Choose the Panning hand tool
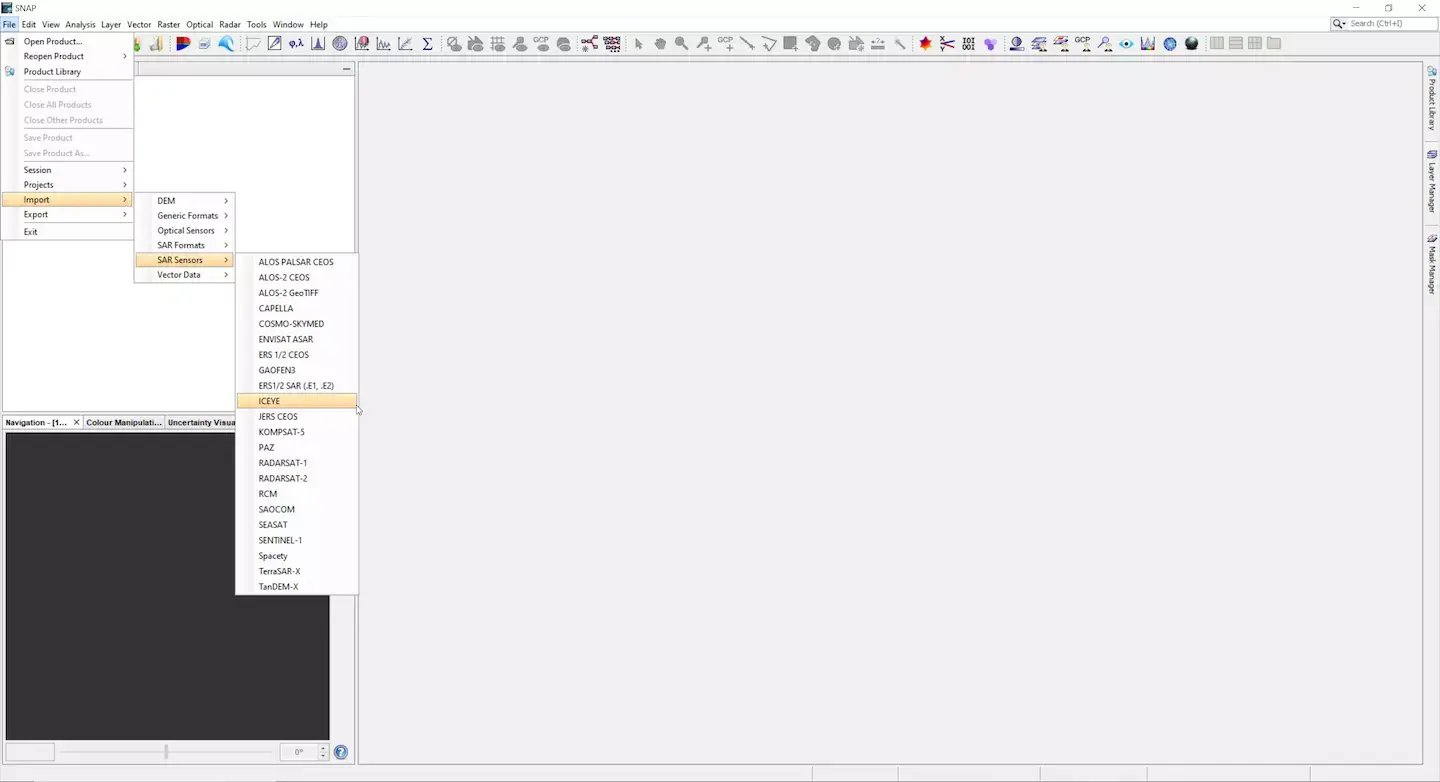 coord(660,43)
